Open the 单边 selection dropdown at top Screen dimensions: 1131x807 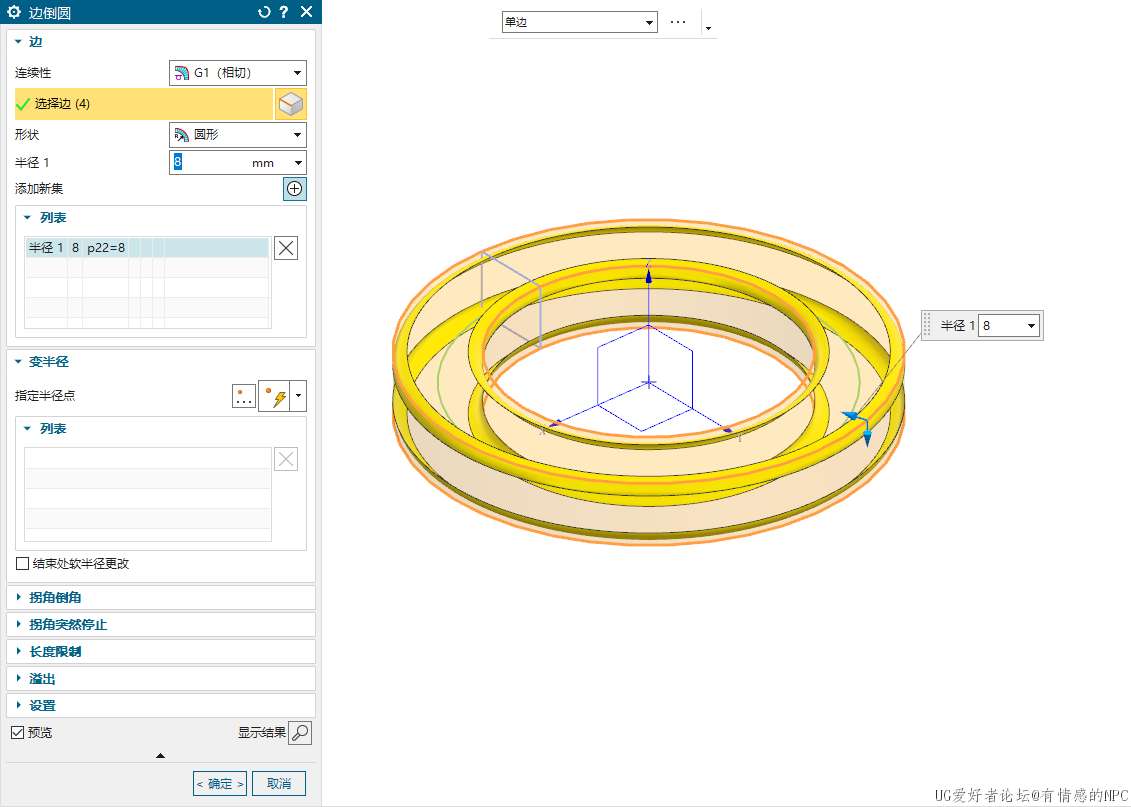click(x=579, y=22)
